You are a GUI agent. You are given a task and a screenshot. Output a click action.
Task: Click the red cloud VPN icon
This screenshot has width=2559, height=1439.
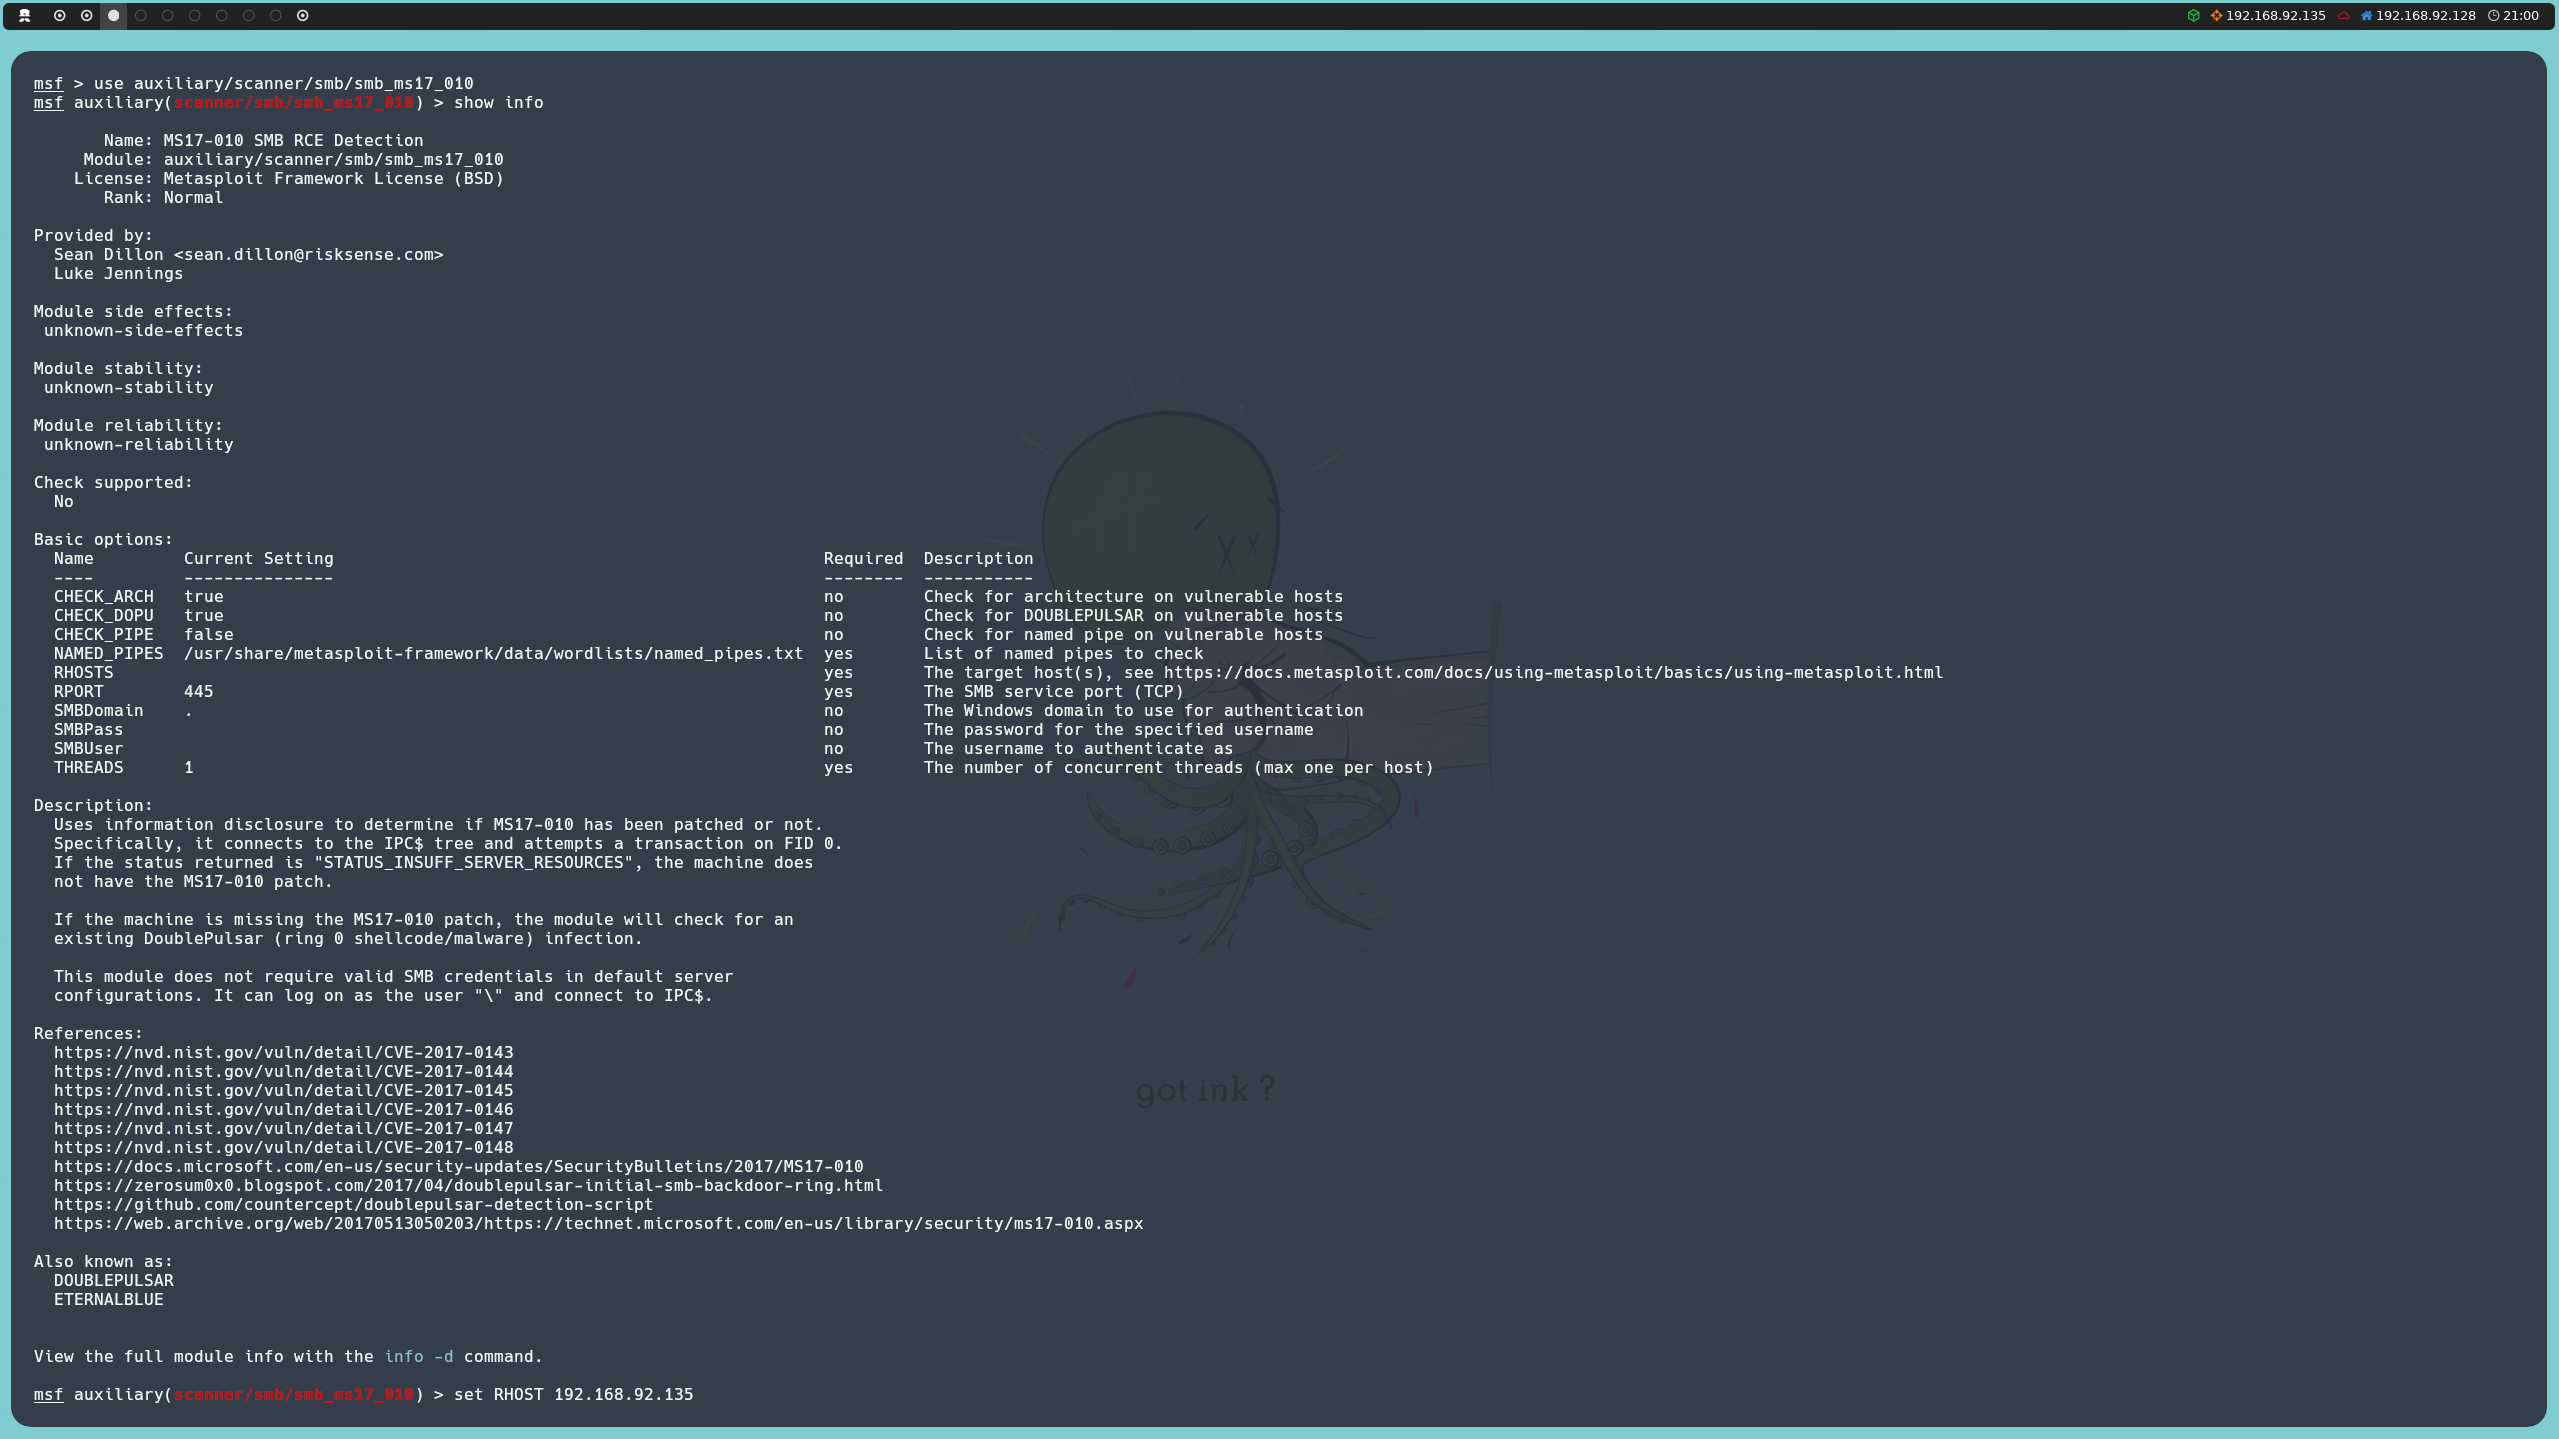[x=2343, y=15]
